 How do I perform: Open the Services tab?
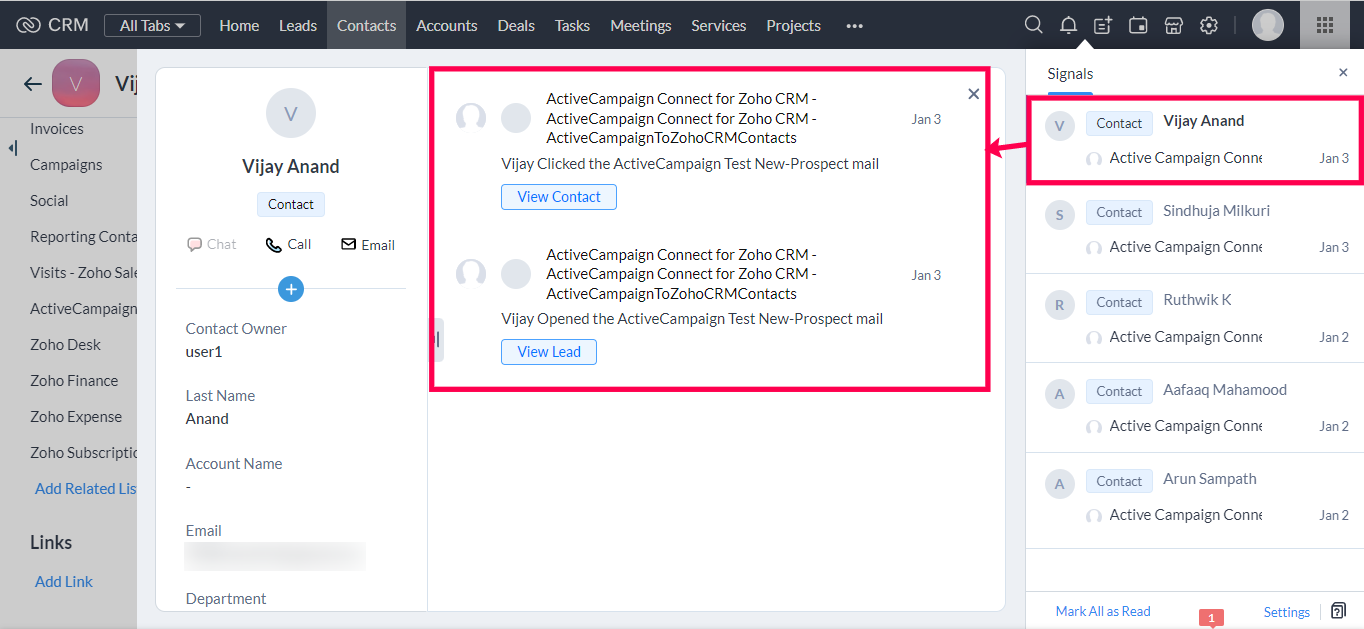click(719, 26)
